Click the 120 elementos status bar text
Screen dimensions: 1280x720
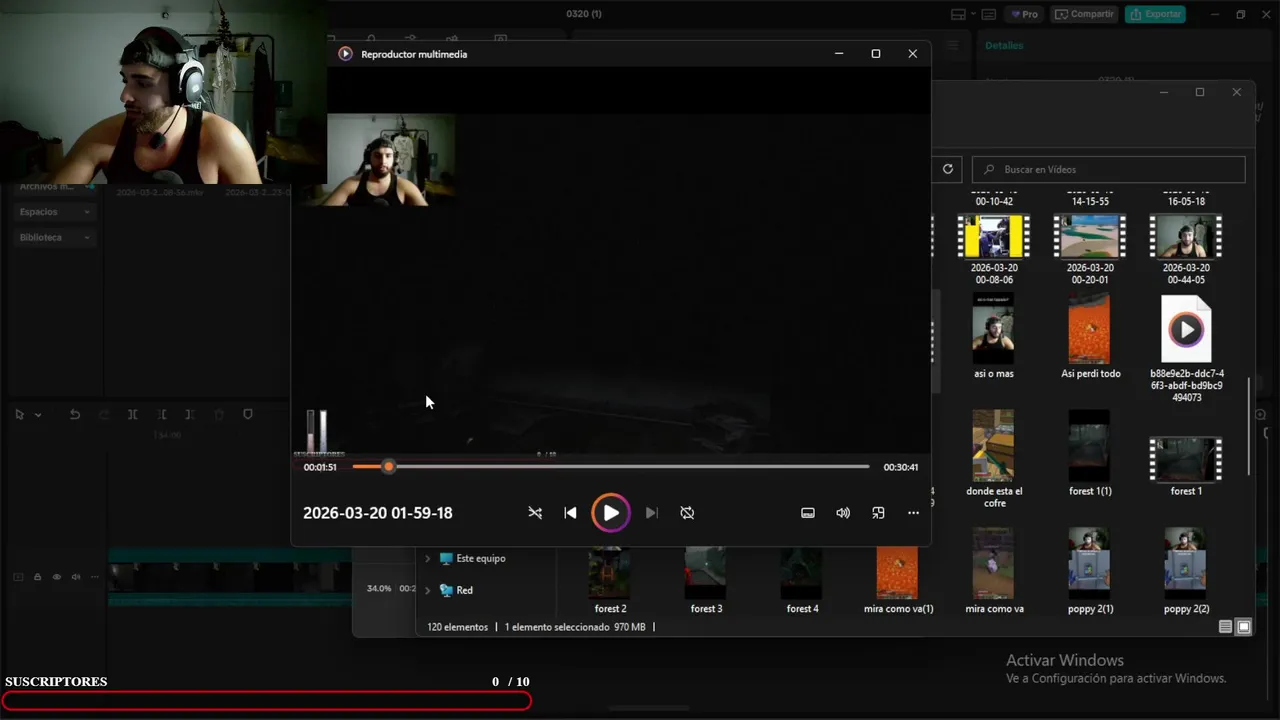tap(457, 627)
